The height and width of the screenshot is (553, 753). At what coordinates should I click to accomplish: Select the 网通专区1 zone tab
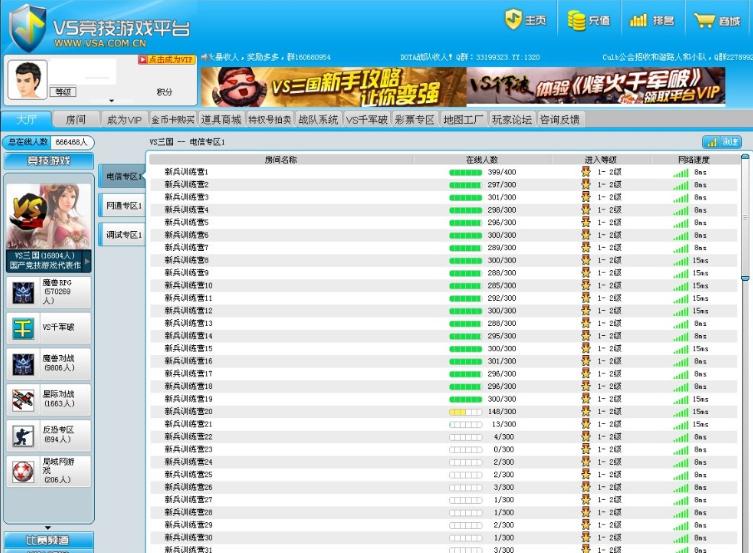[123, 205]
